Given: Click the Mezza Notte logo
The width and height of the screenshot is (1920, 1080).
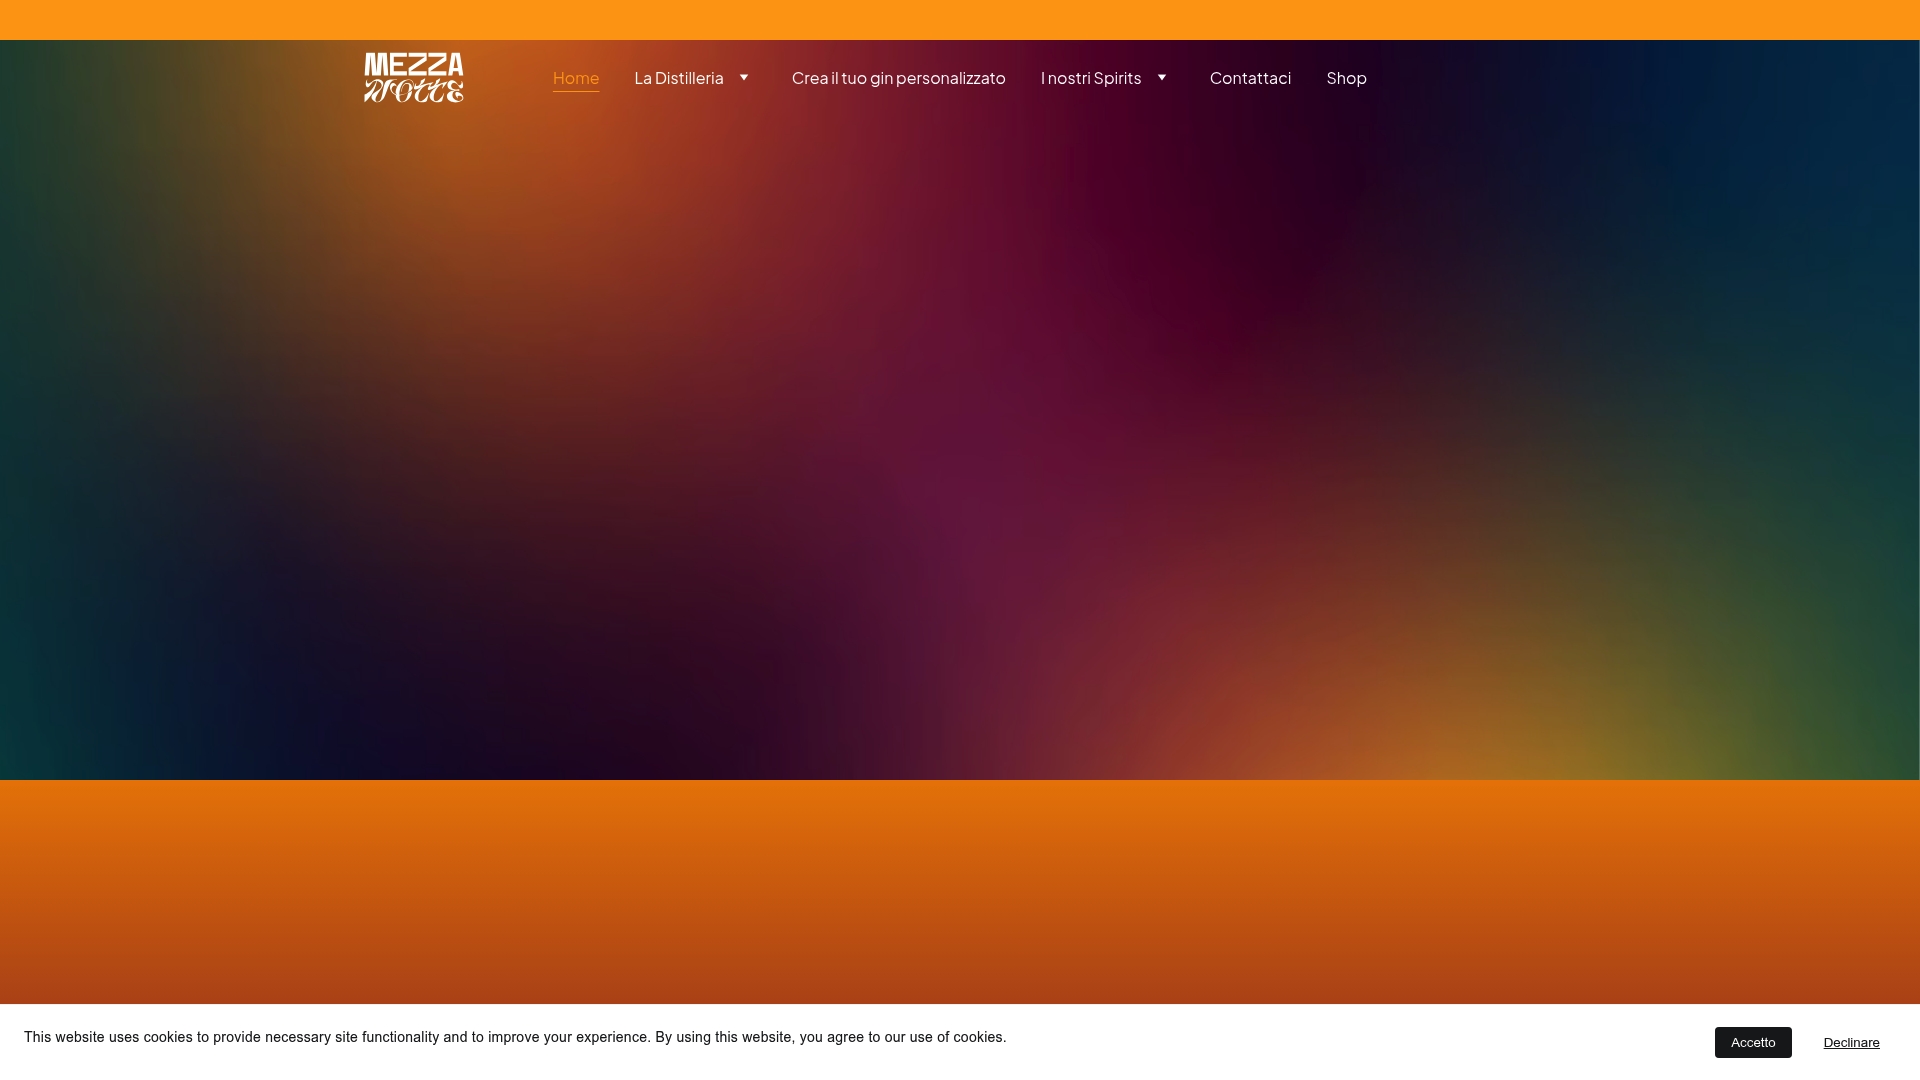Looking at the screenshot, I should (x=413, y=77).
